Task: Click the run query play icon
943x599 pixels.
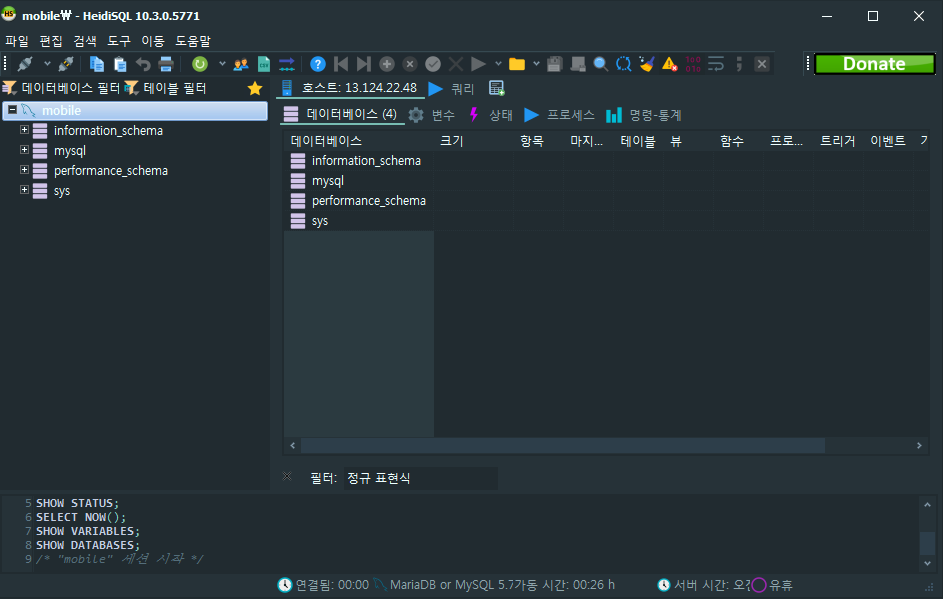Action: tap(478, 64)
